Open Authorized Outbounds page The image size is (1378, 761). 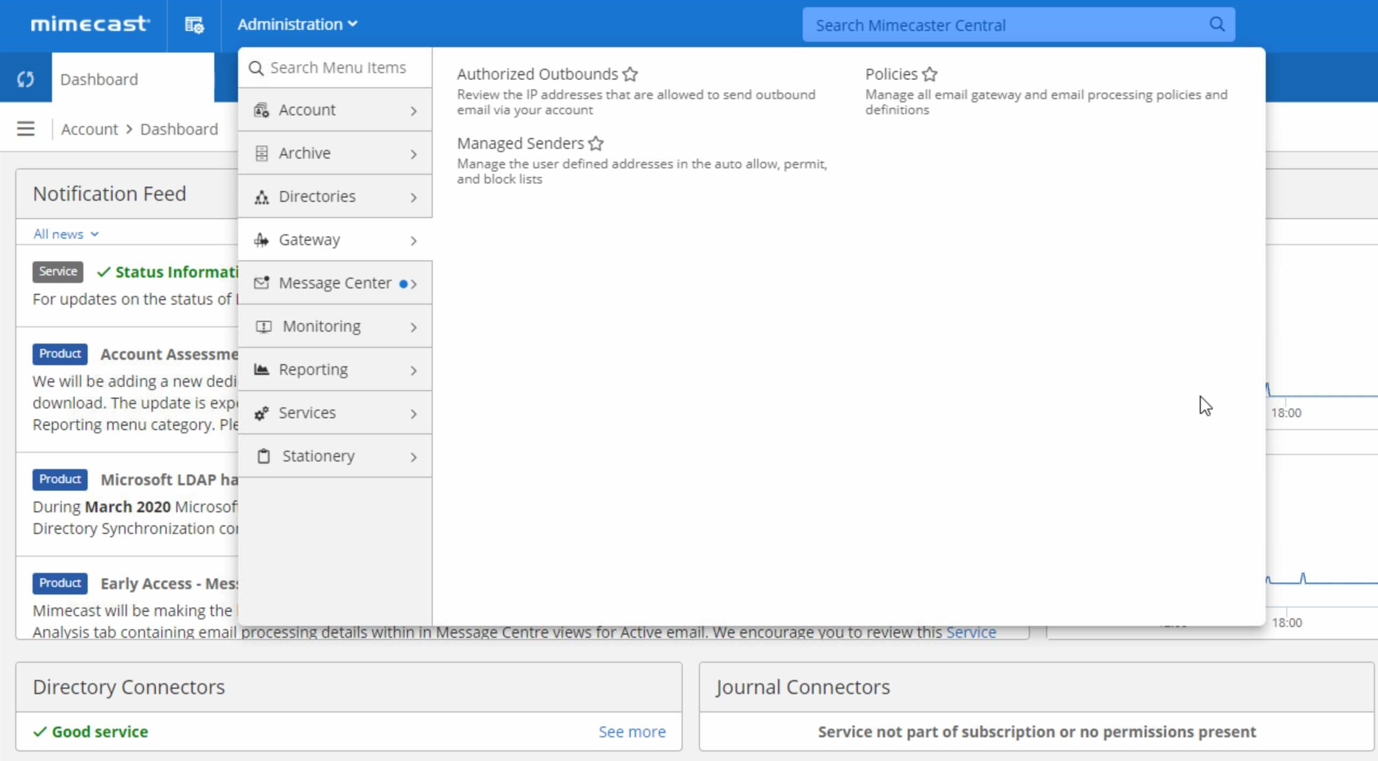[537, 74]
